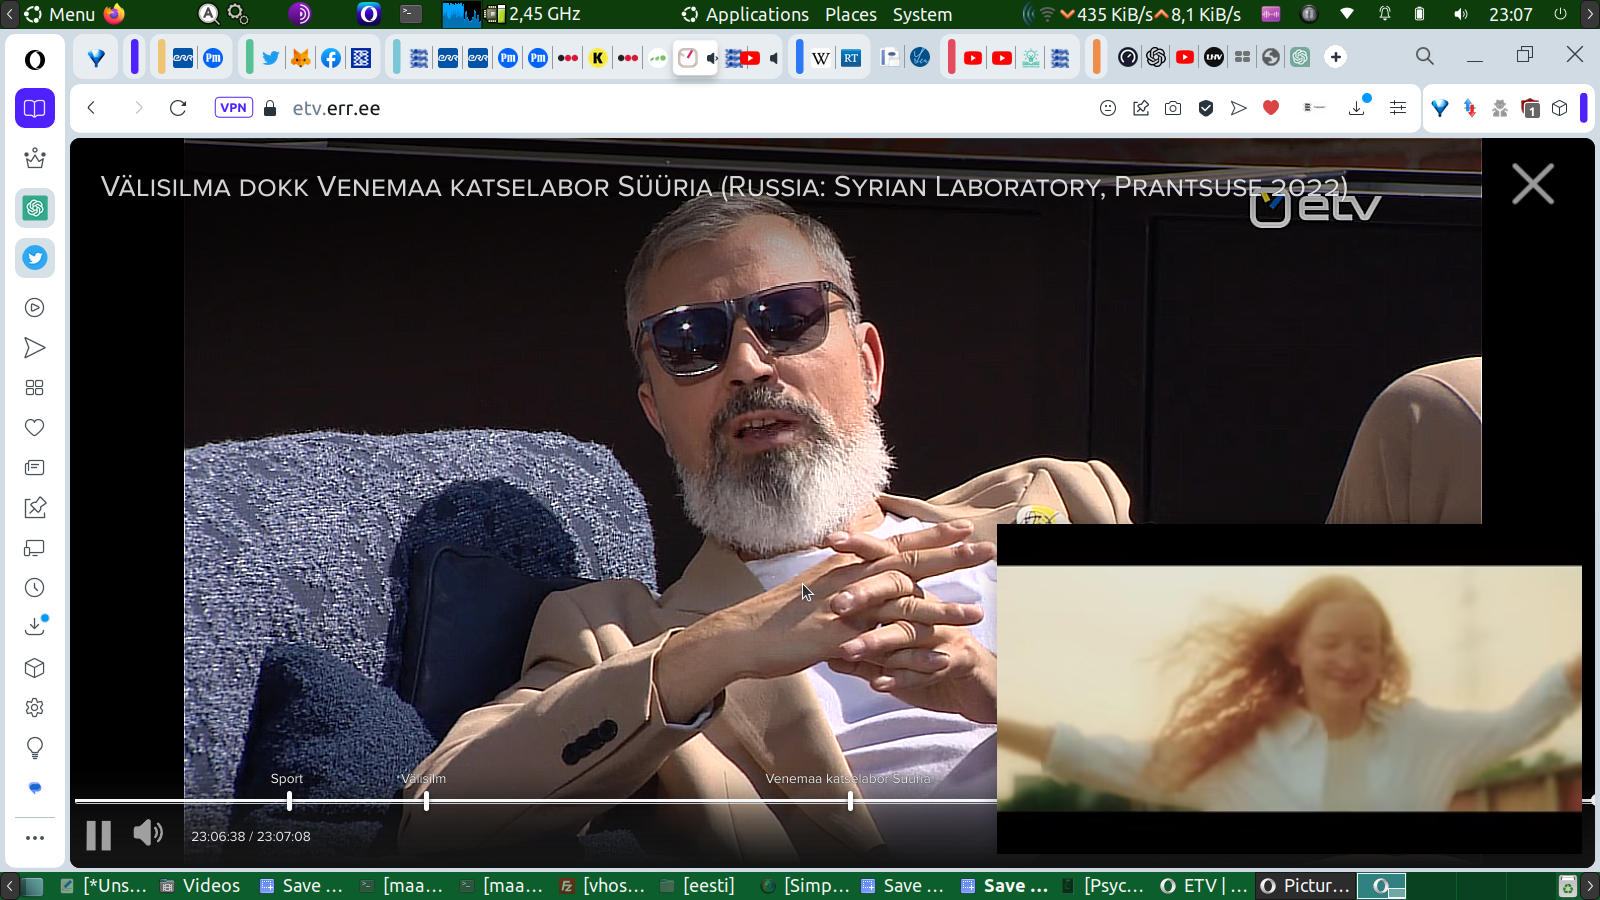Jump to the Välisilm timeline marker
The image size is (1600, 900).
point(426,801)
